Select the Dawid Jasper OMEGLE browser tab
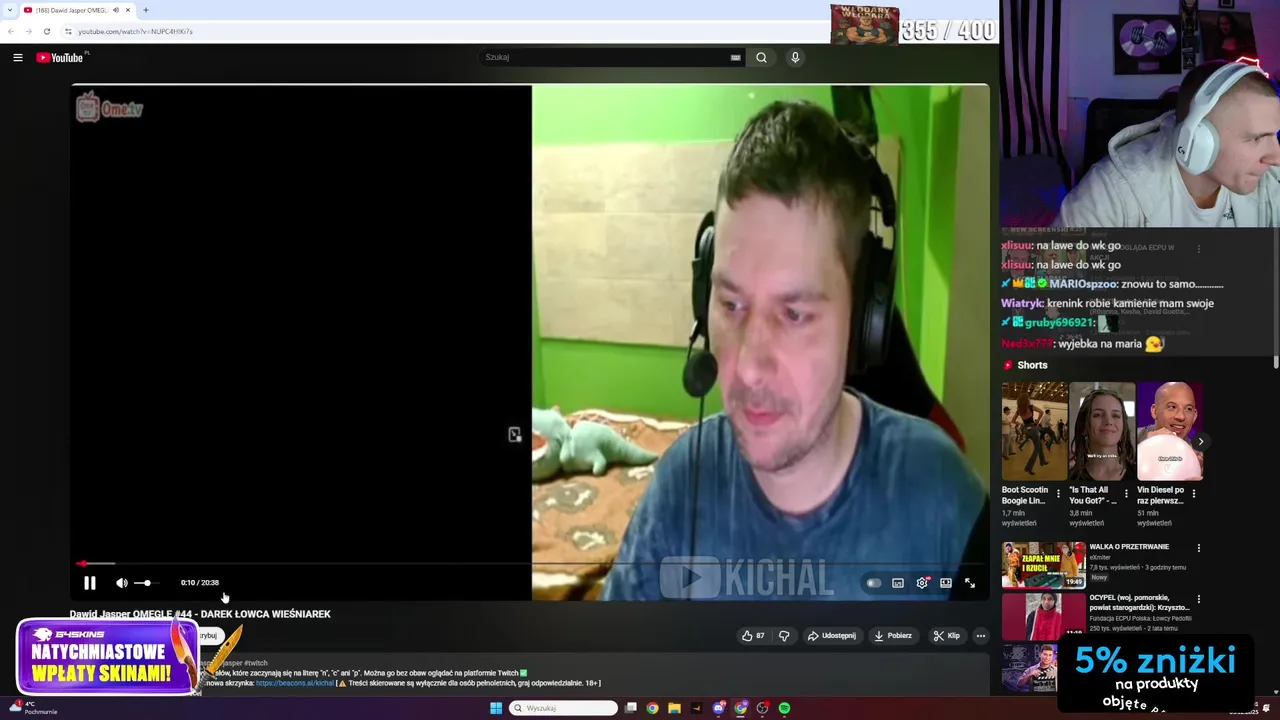Image resolution: width=1280 pixels, height=720 pixels. click(x=70, y=10)
